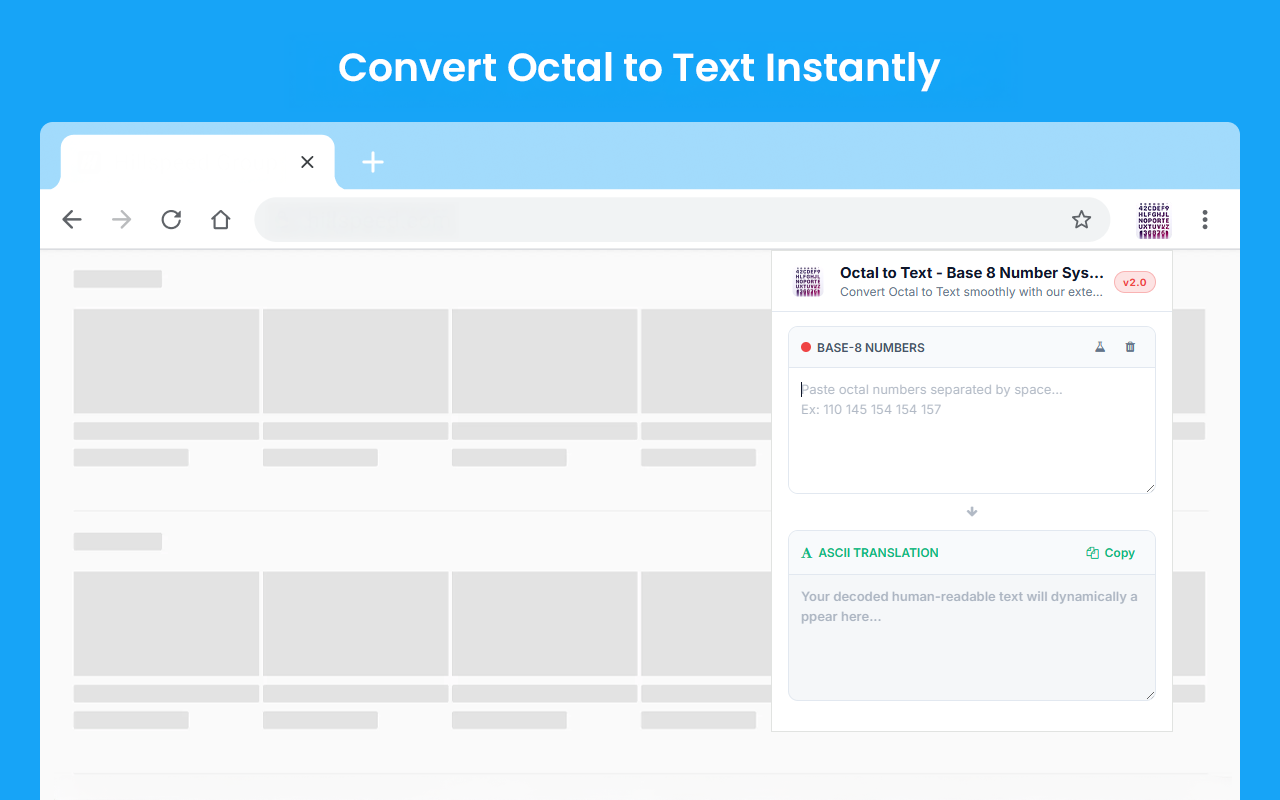Open the Octal to Text extension icon
1280x800 pixels.
coord(1153,219)
